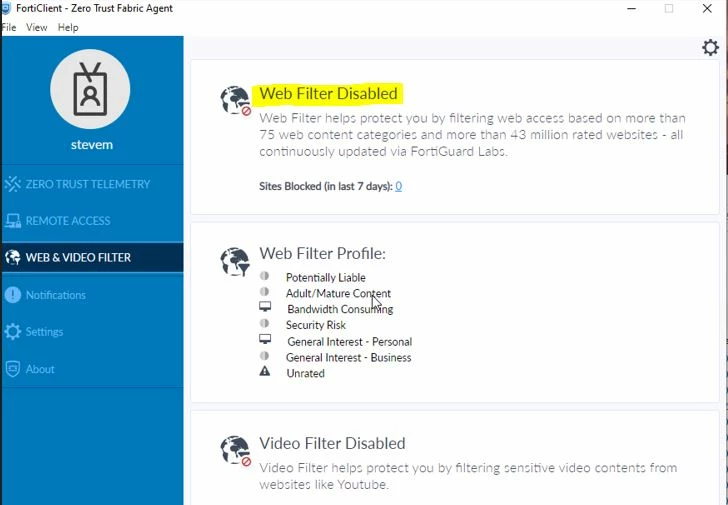Click the Web Filter Profile heading
Screen dimensions: 728x505
(x=322, y=253)
